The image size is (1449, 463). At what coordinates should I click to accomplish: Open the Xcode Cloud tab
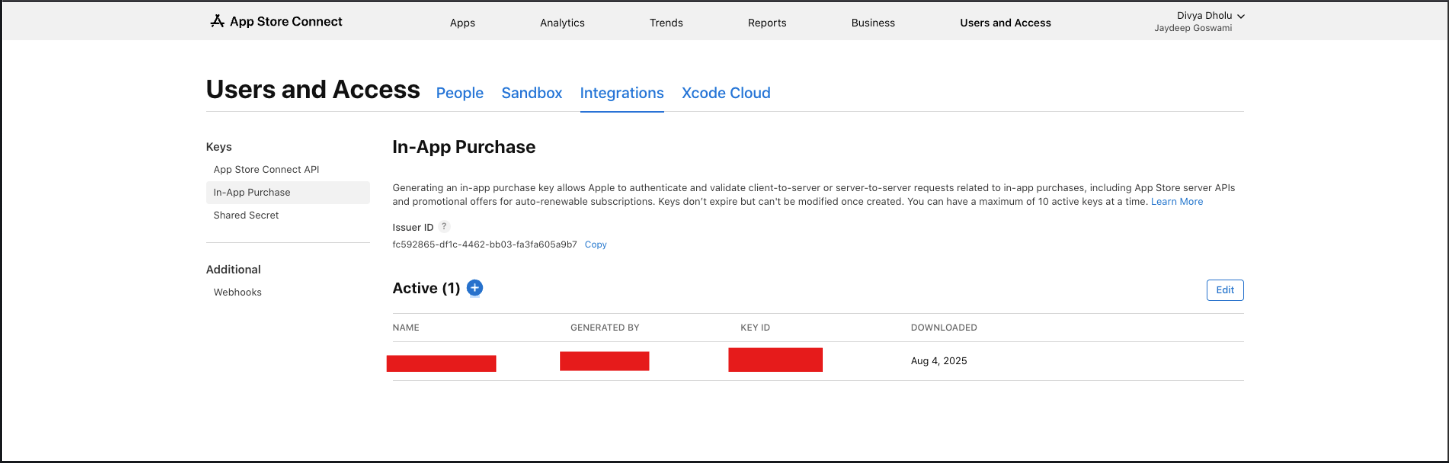click(726, 93)
